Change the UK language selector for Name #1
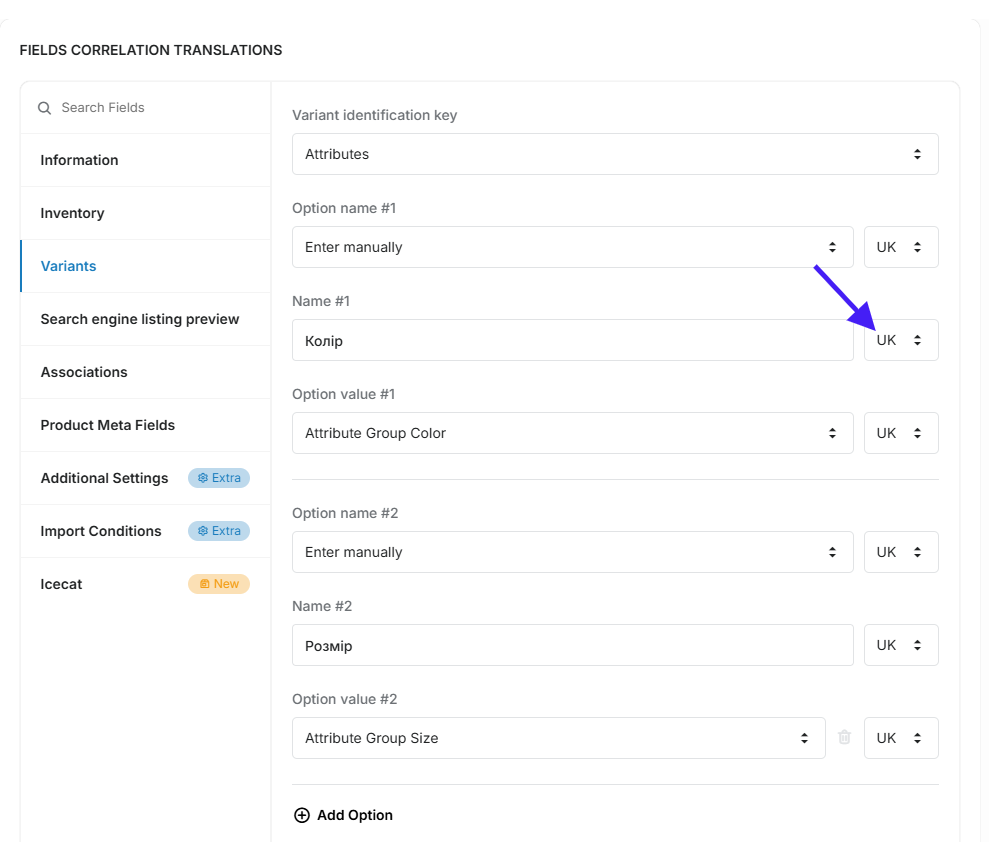989x842 pixels. [901, 340]
